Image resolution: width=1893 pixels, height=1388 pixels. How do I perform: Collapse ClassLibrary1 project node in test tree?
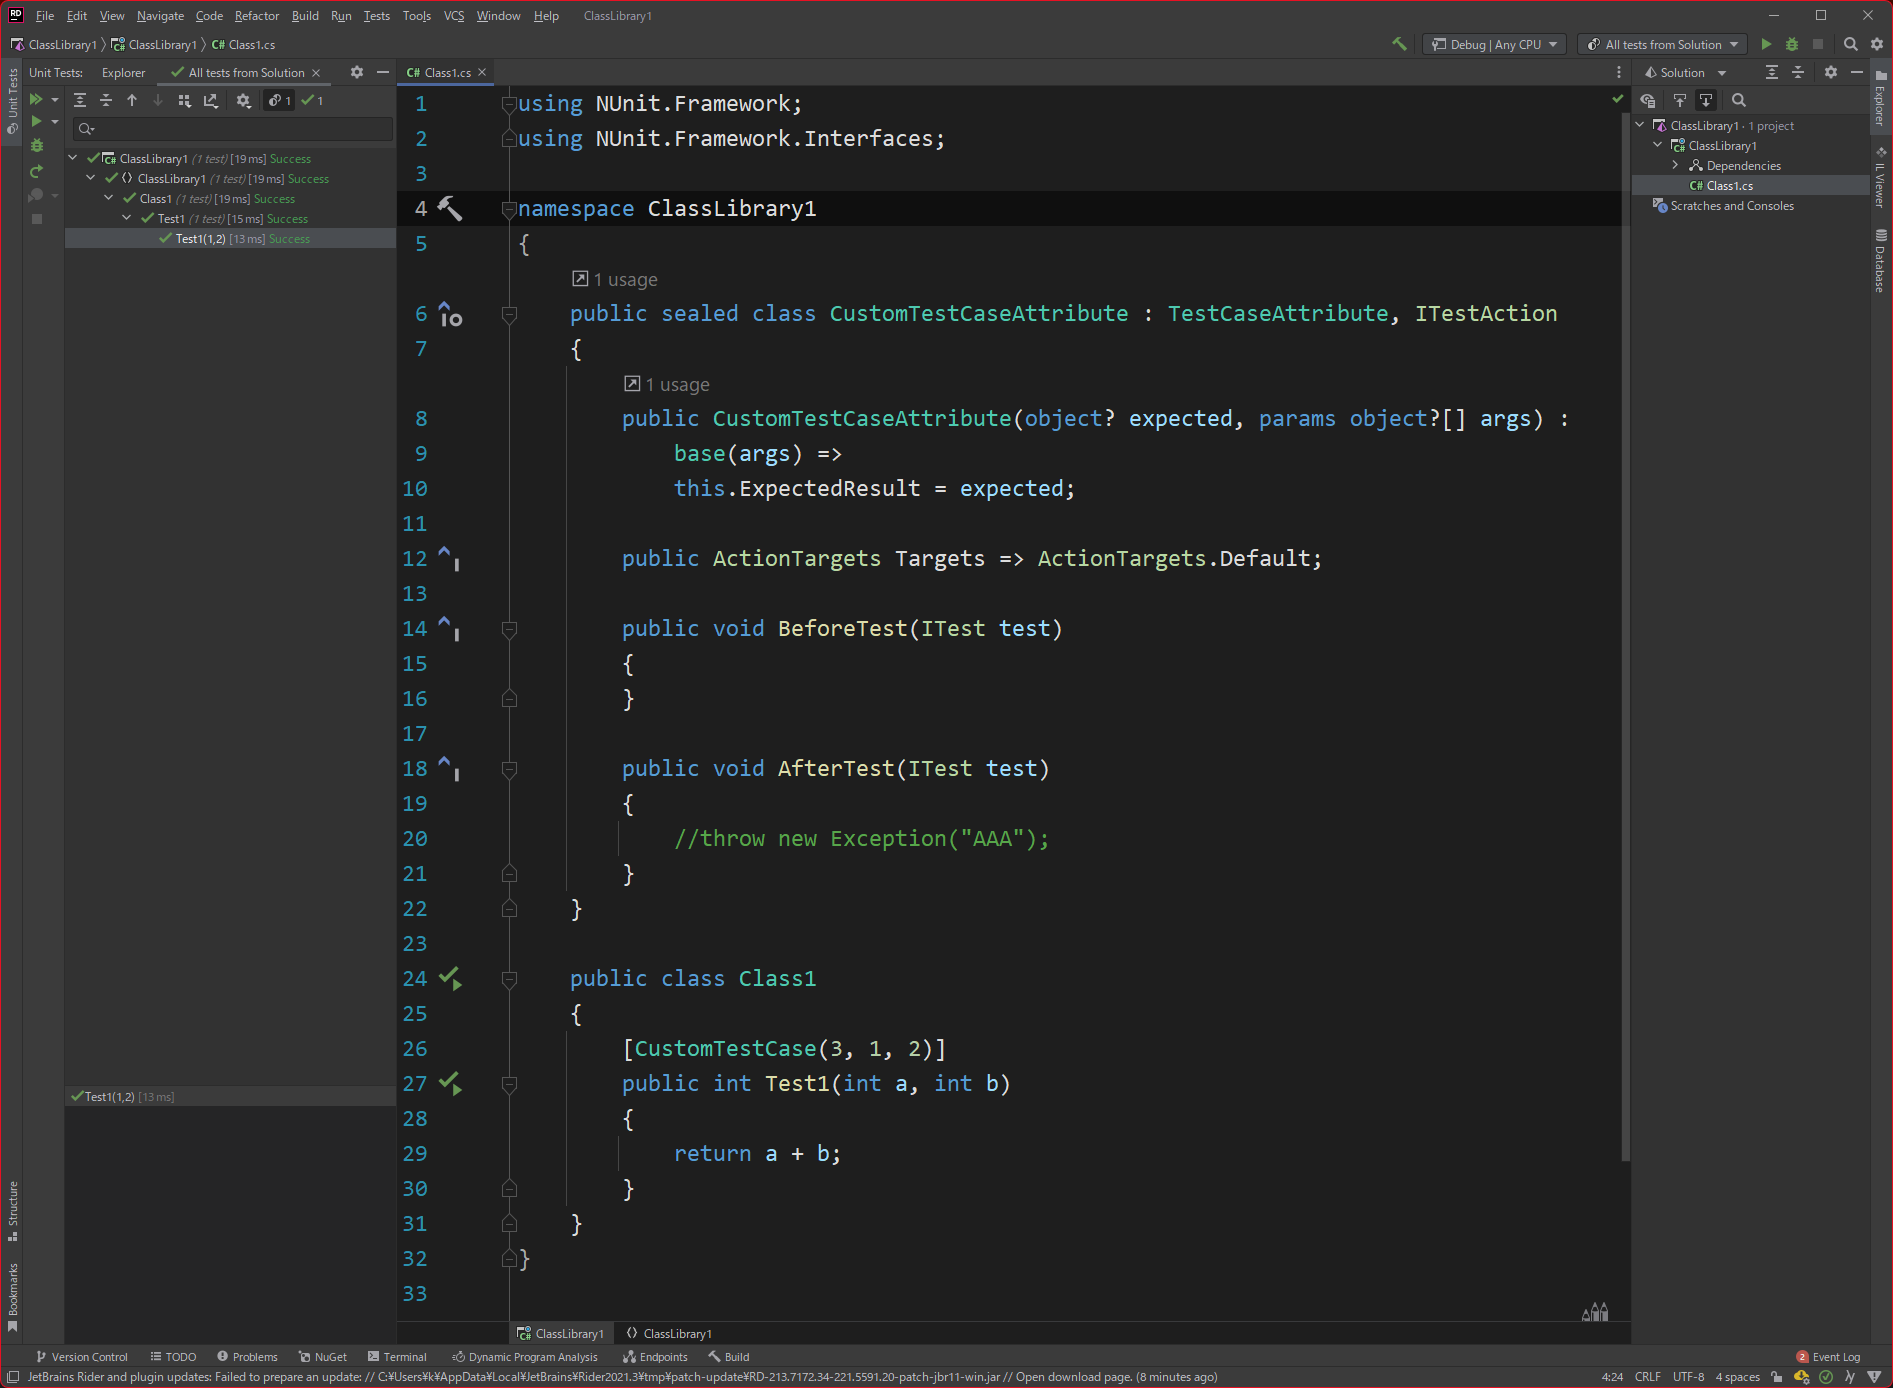(x=73, y=158)
